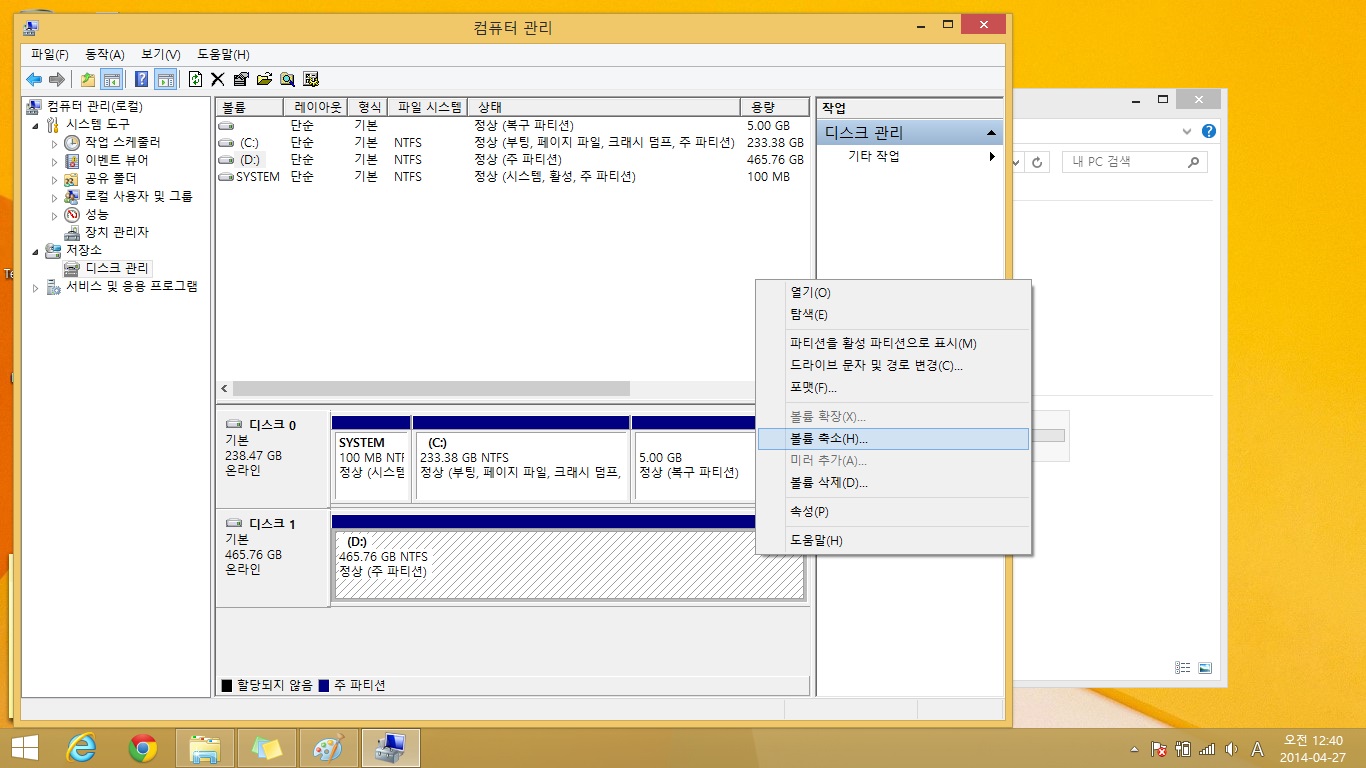Open File Explorer from the taskbar
Screen dimensions: 1366x768
tap(205, 747)
